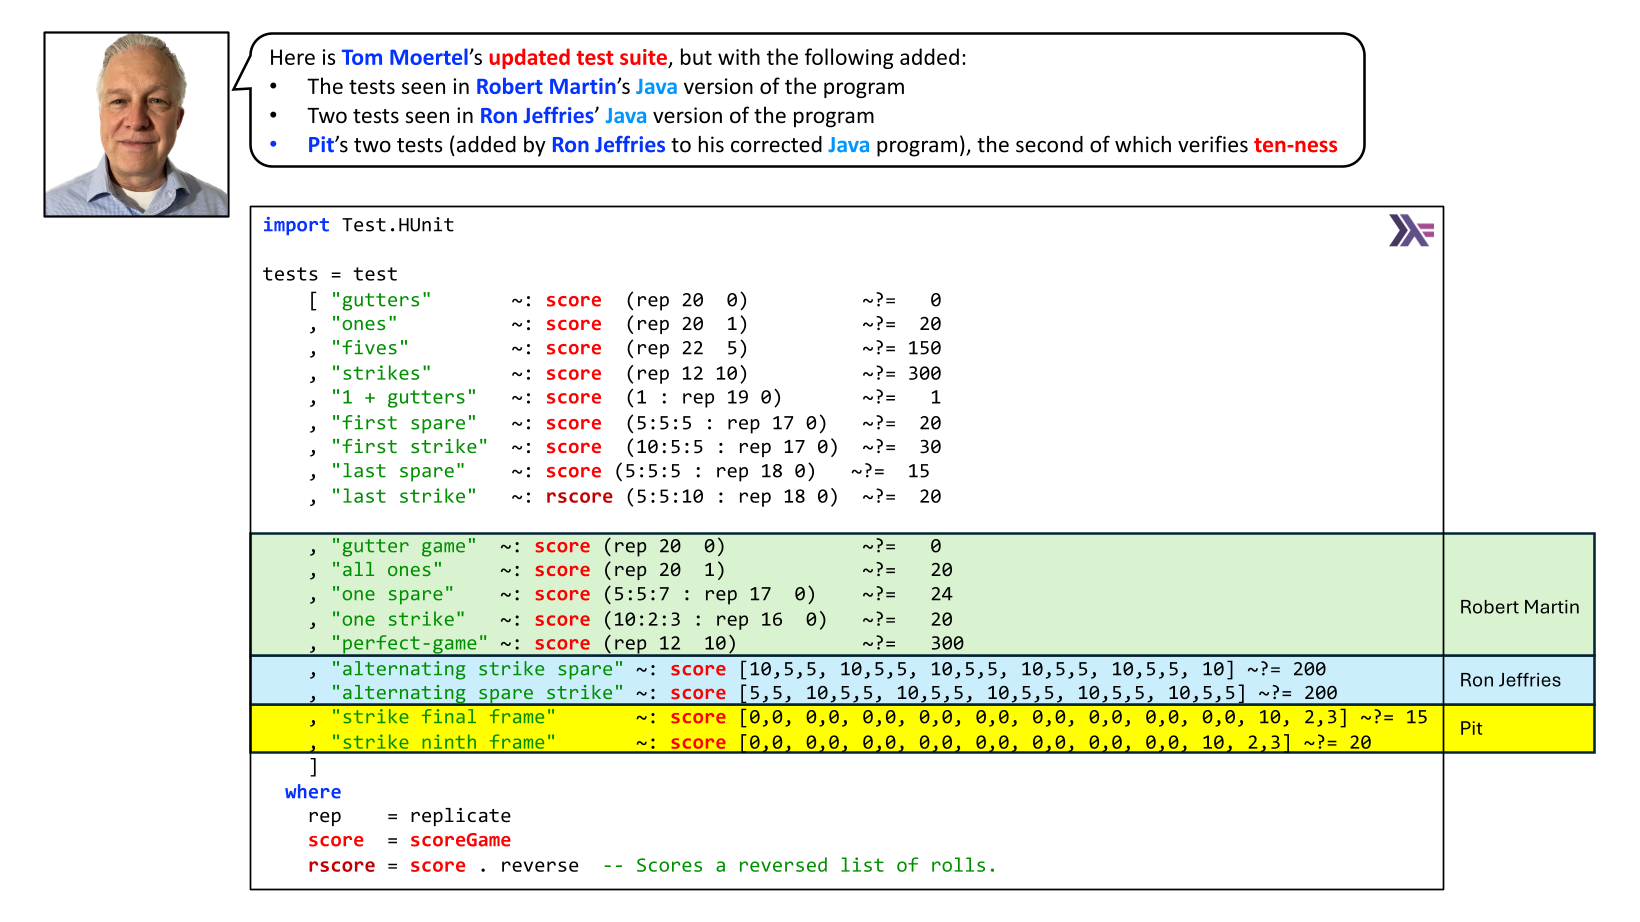This screenshot has height=922, width=1640.
Task: Select the blue "where" keyword
Action: 313,792
